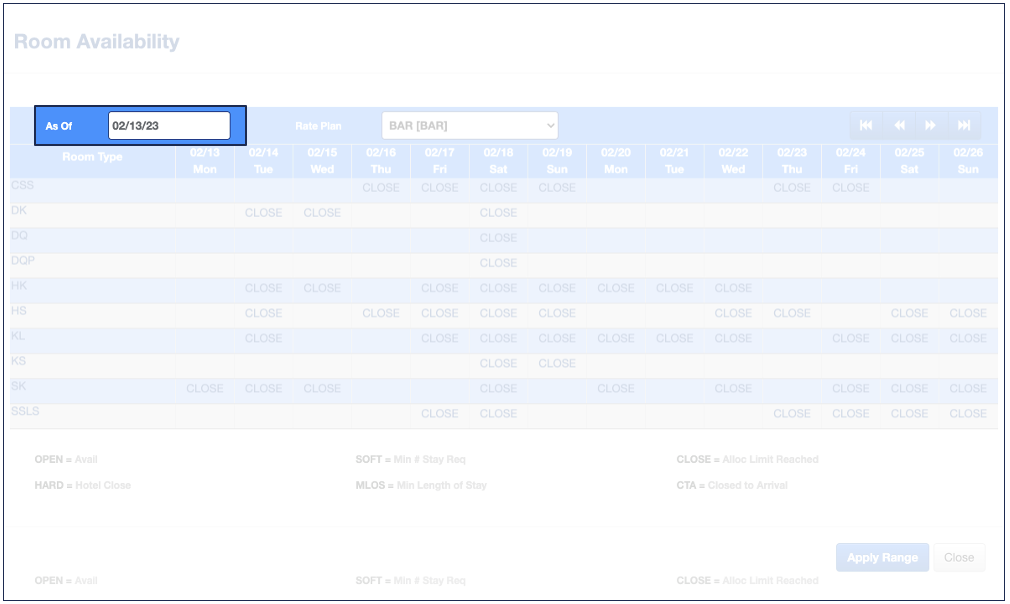Image resolution: width=1010 pixels, height=604 pixels.
Task: Click the CLOSE cell for DQ on 02/18
Action: pos(498,238)
